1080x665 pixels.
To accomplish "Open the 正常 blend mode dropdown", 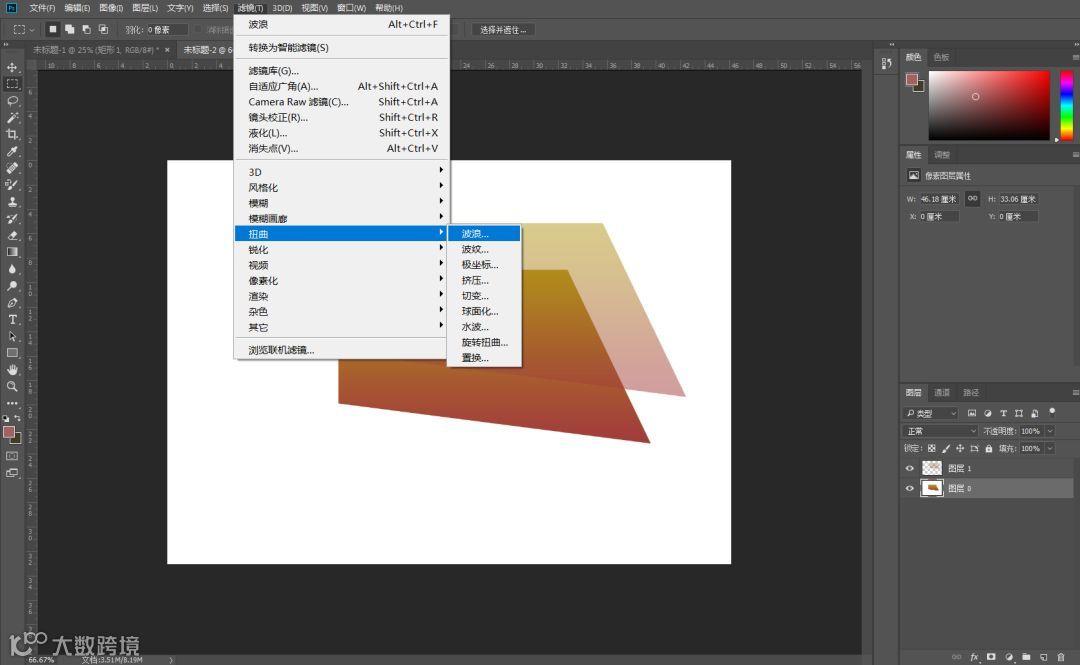I will (940, 431).
